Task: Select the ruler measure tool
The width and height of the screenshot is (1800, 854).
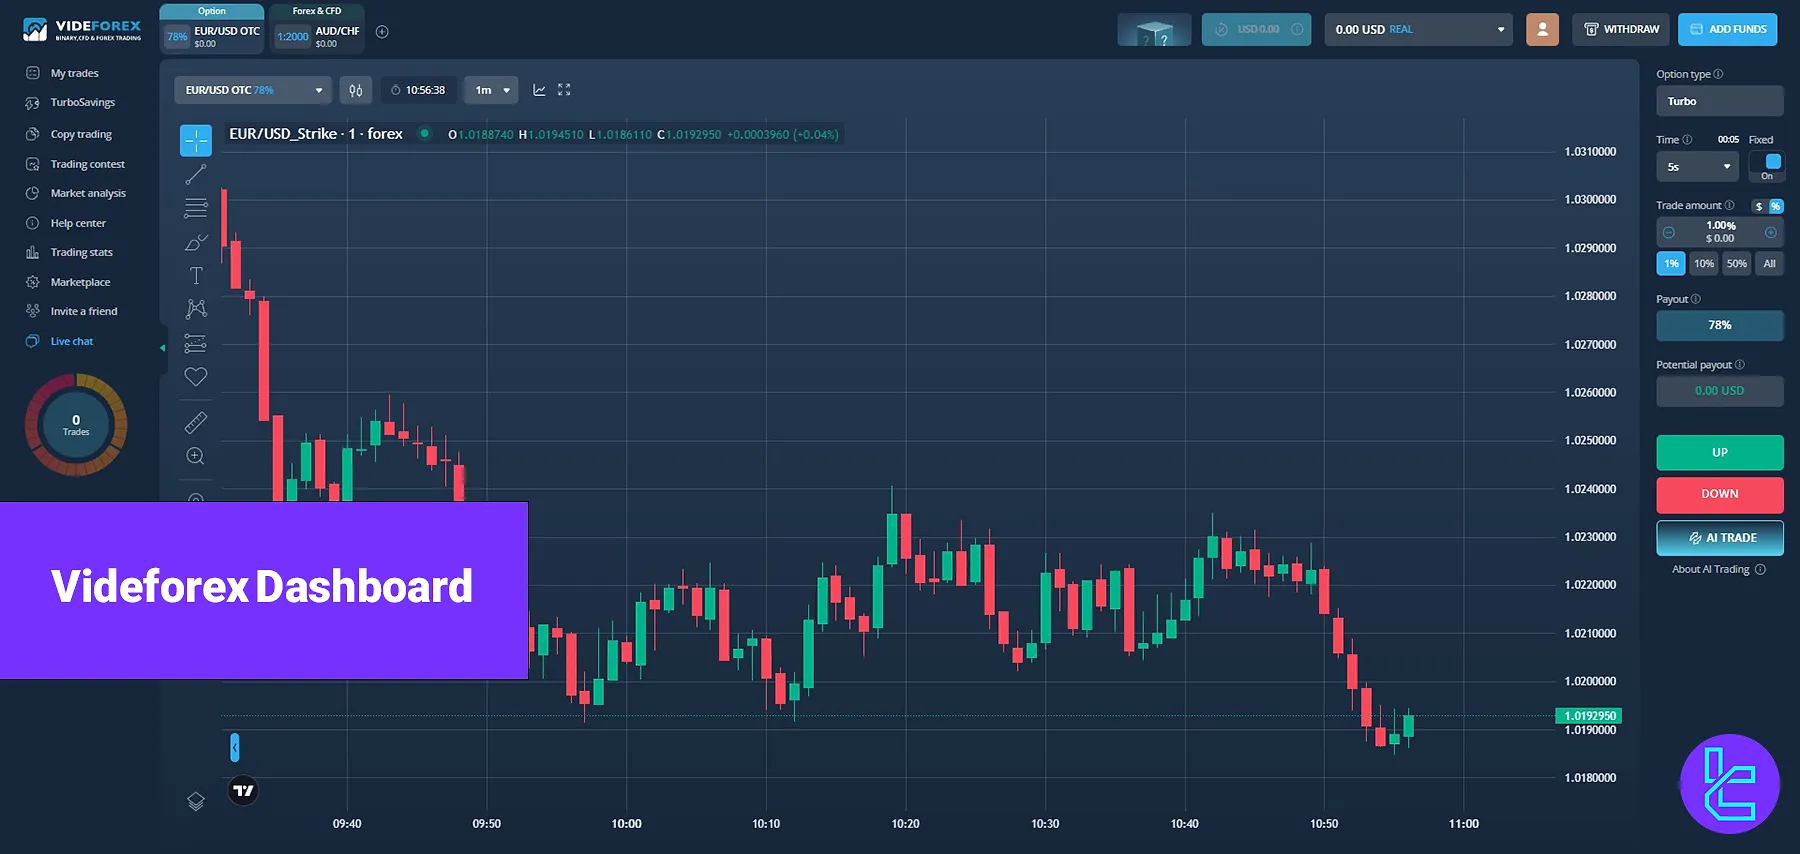Action: pyautogui.click(x=196, y=422)
